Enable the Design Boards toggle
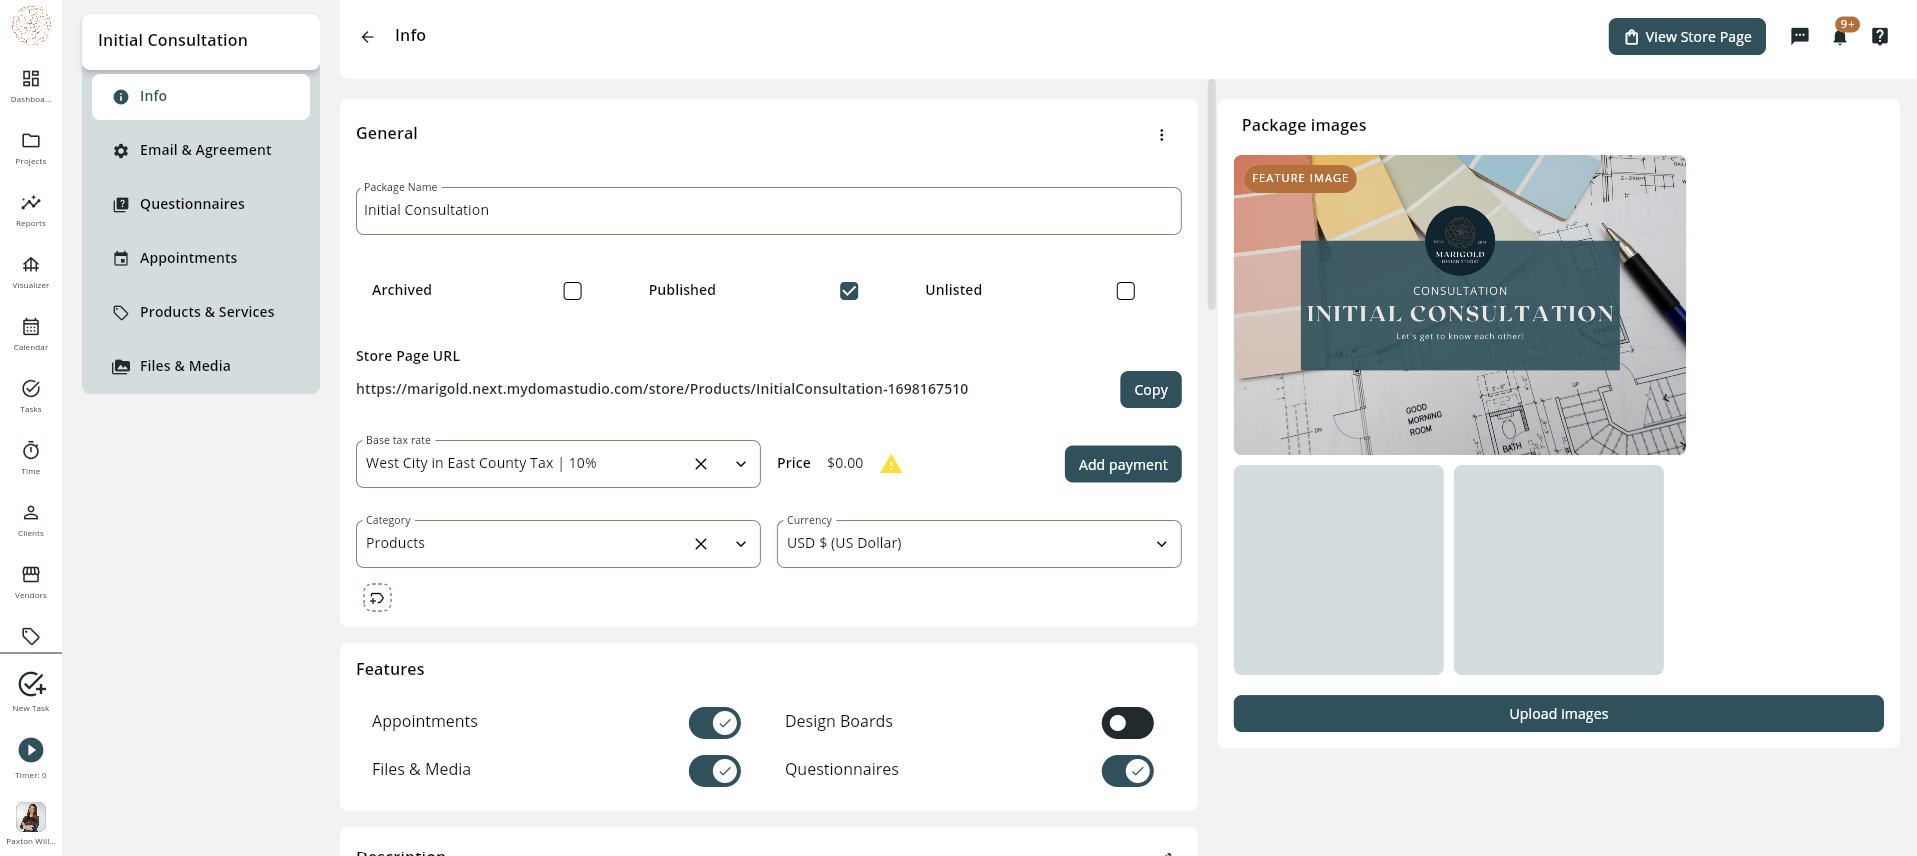This screenshot has height=856, width=1917. click(x=1128, y=723)
